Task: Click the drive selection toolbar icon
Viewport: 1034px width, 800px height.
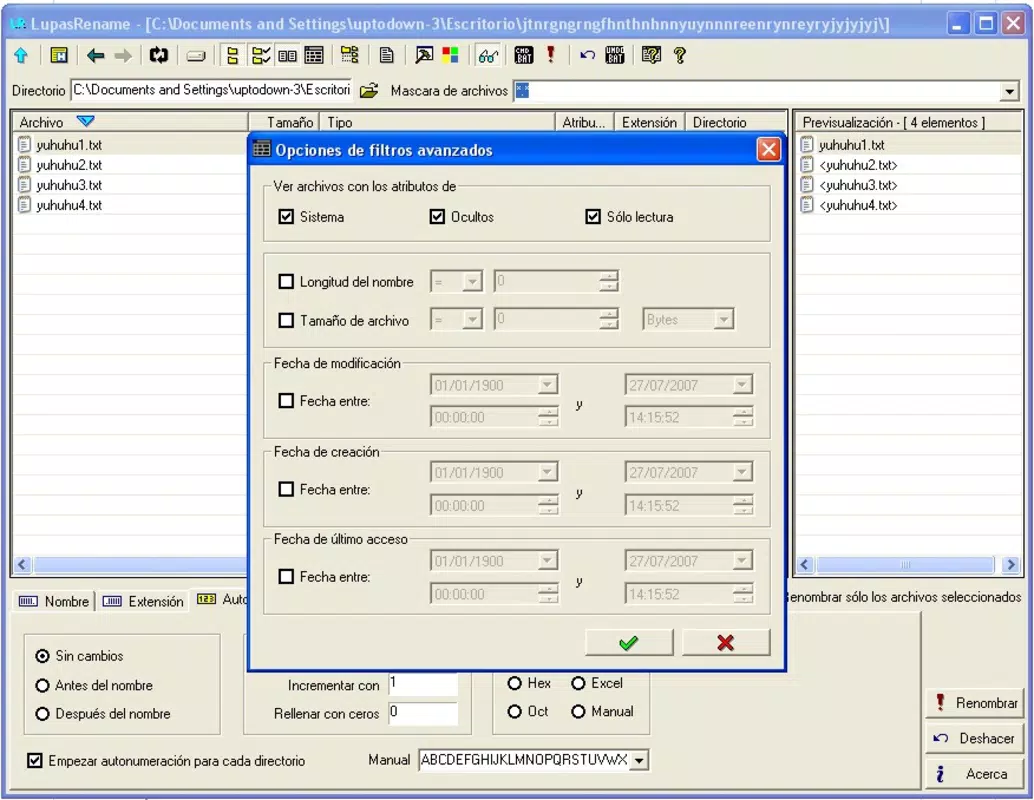Action: (x=196, y=56)
